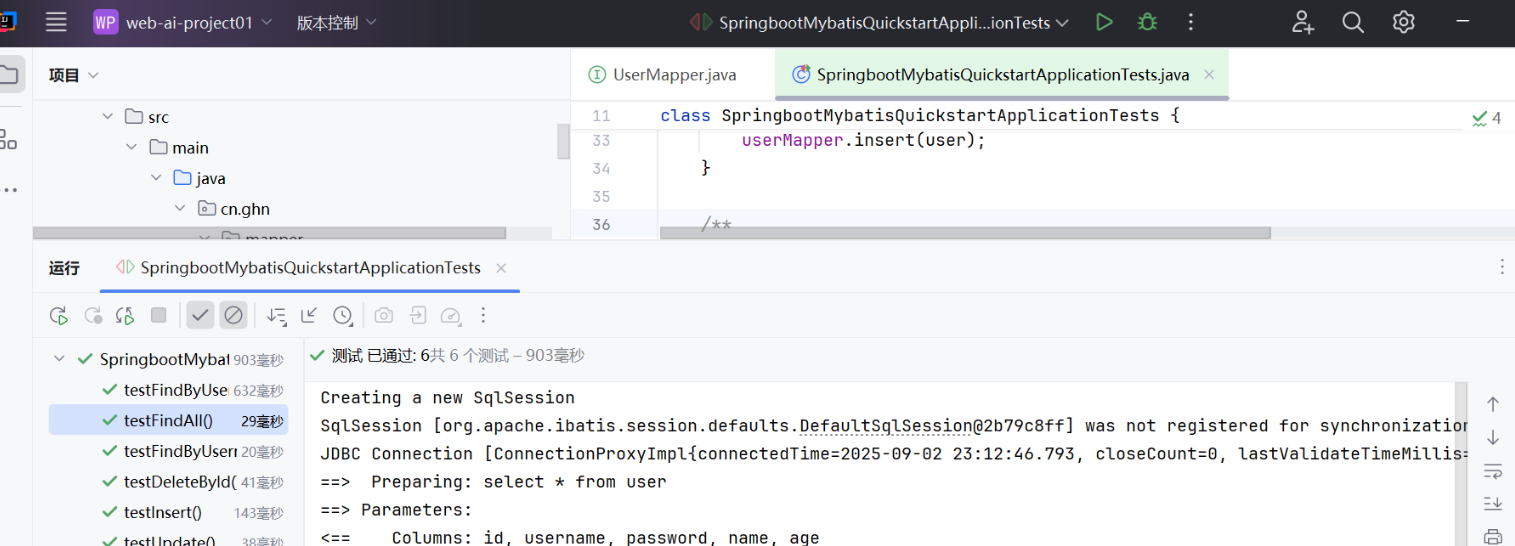Open the Search Everywhere magnifier

[x=1353, y=22]
